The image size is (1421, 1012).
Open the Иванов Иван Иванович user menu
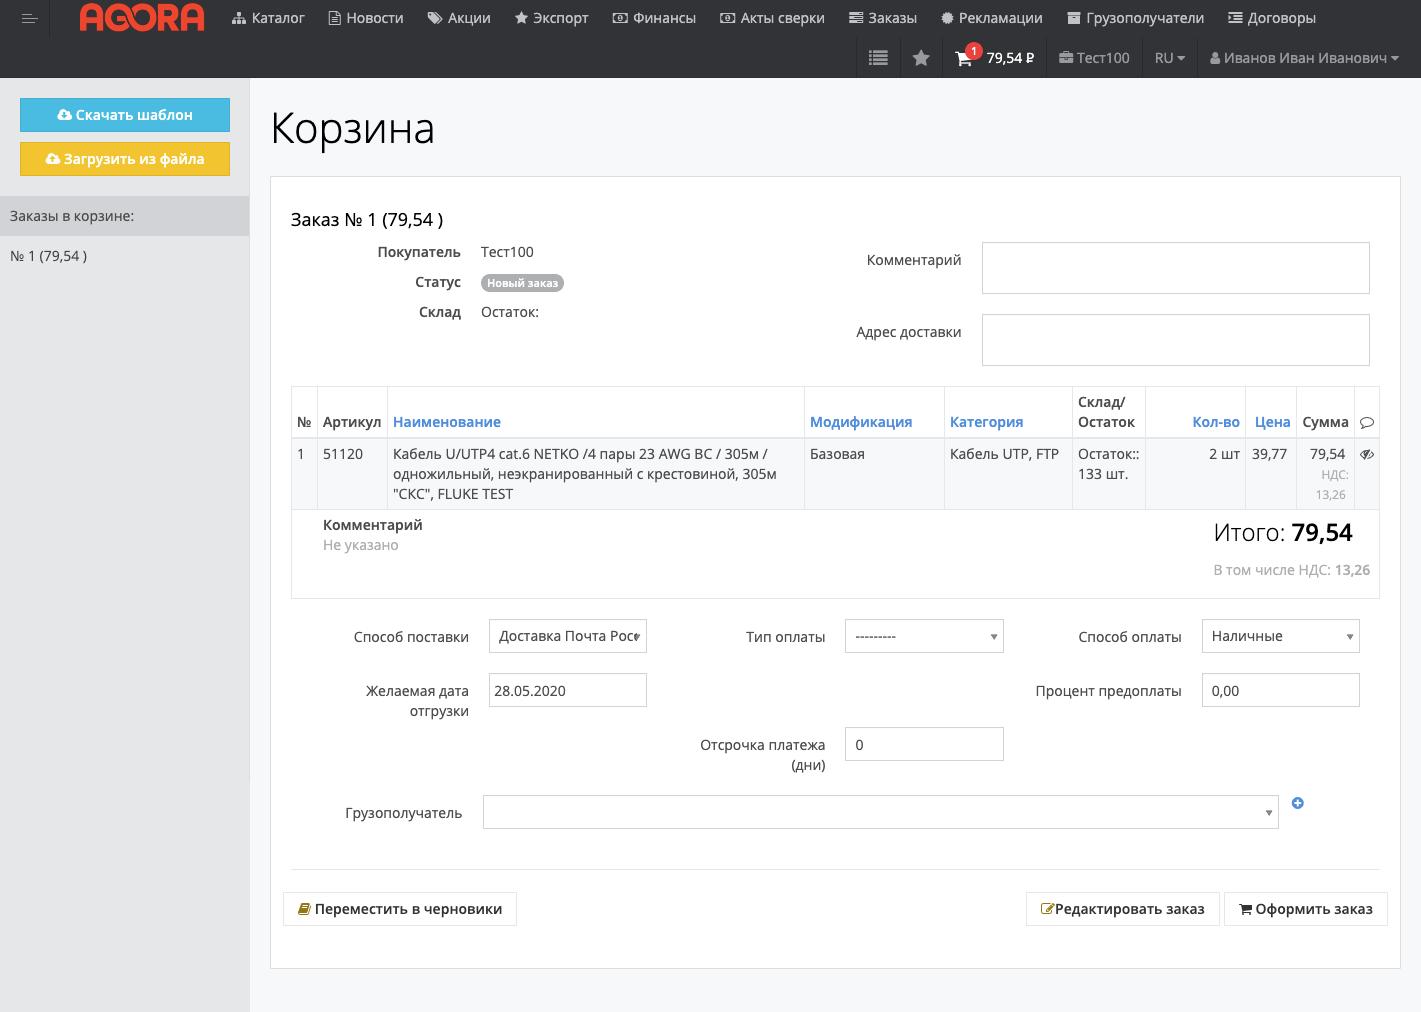[x=1303, y=58]
